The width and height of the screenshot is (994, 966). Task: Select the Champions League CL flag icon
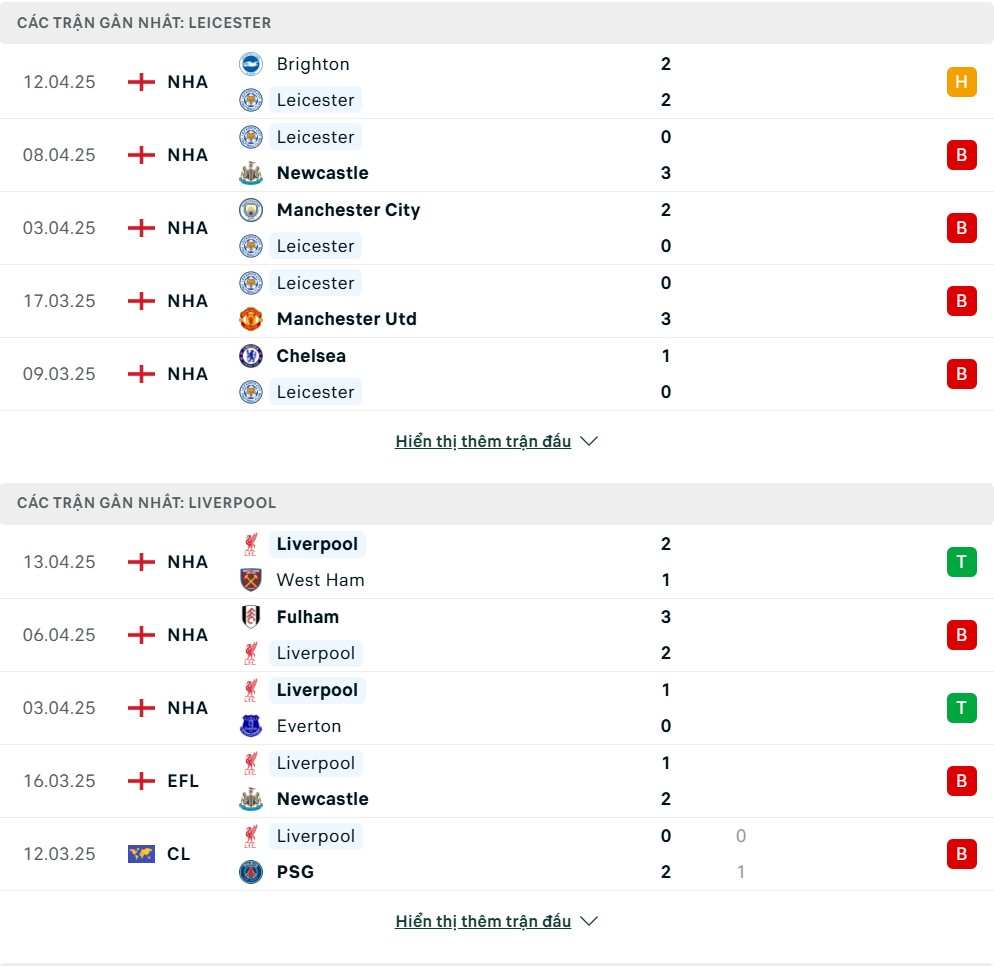pos(141,854)
